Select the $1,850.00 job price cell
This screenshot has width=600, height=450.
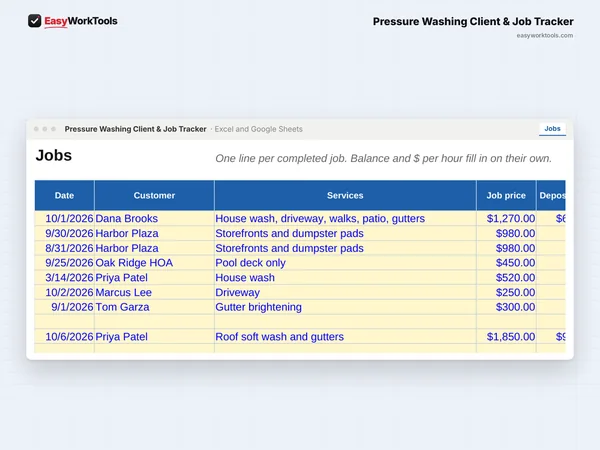coord(506,337)
